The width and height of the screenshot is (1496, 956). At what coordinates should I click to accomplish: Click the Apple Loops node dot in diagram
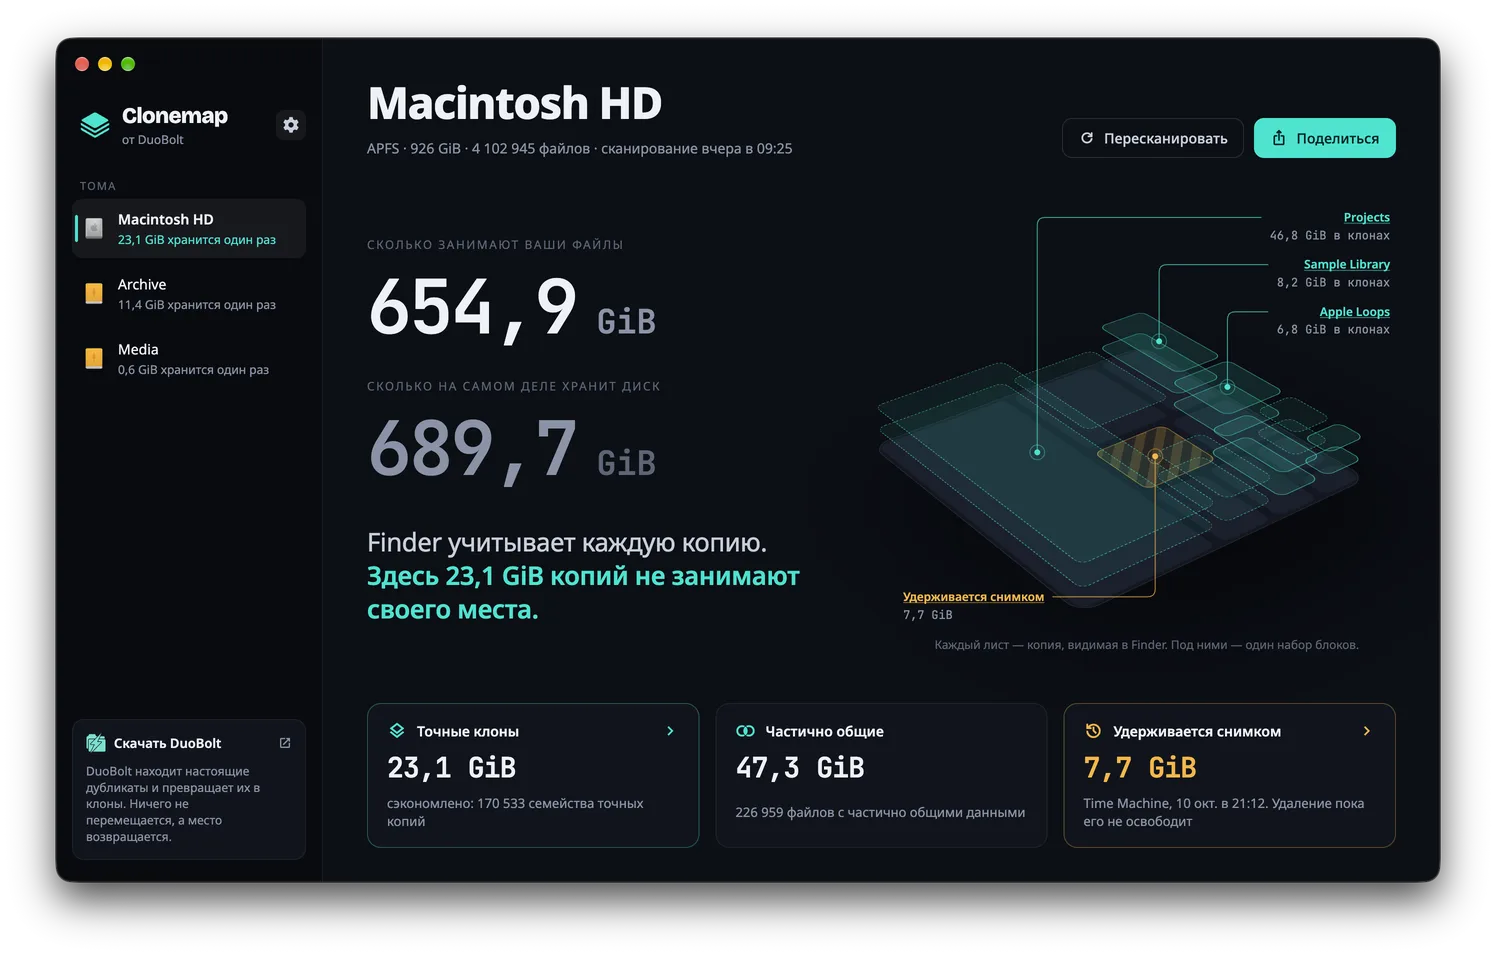(x=1227, y=387)
